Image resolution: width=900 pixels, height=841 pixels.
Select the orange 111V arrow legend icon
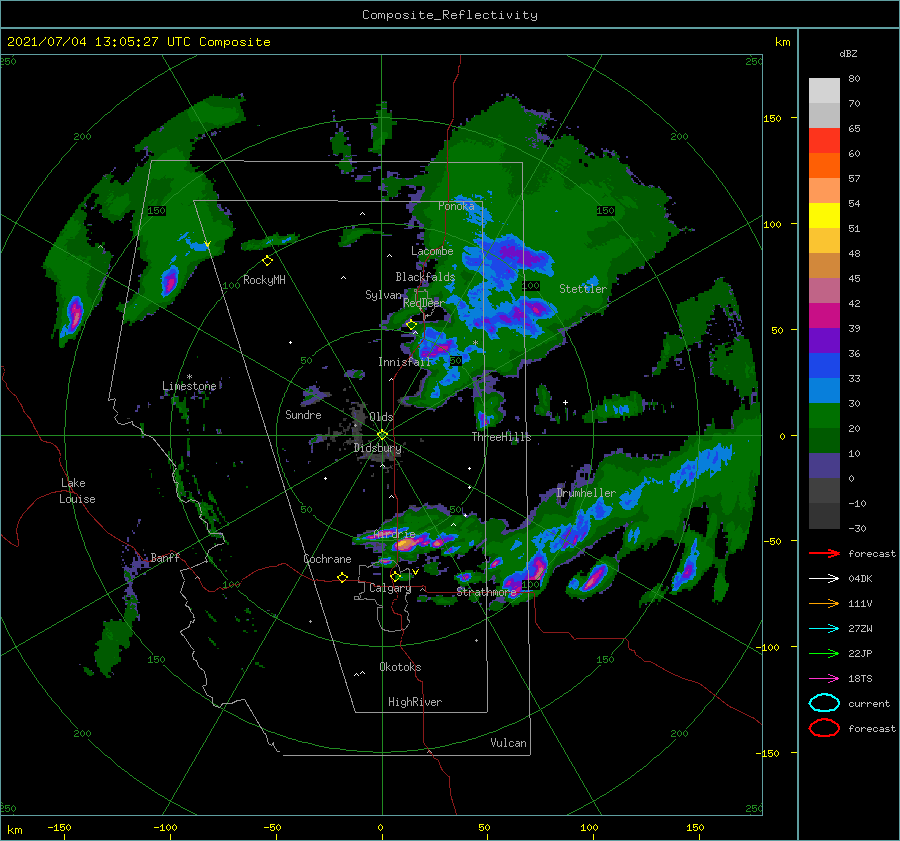pos(824,603)
